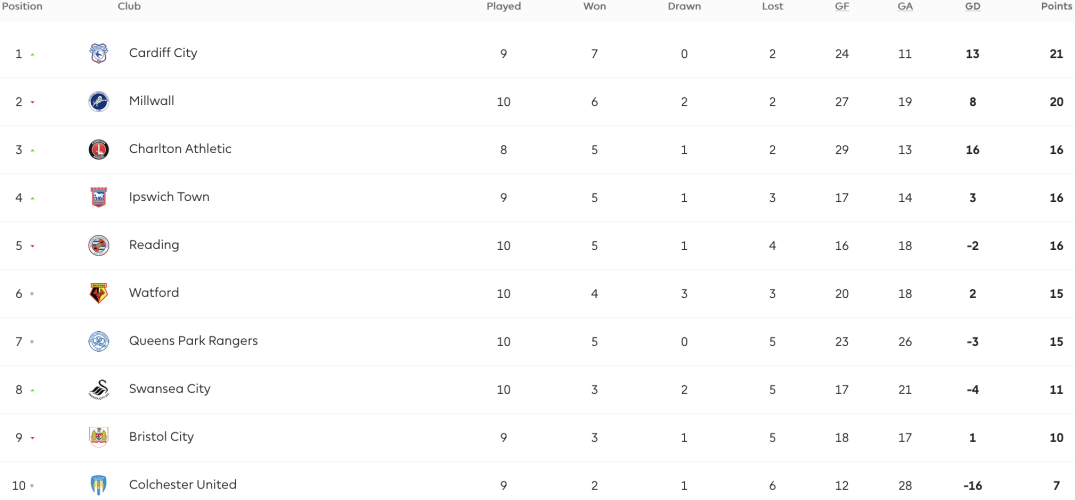The image size is (1075, 500).
Task: Click the Charlton Athletic team name
Action: 180,149
